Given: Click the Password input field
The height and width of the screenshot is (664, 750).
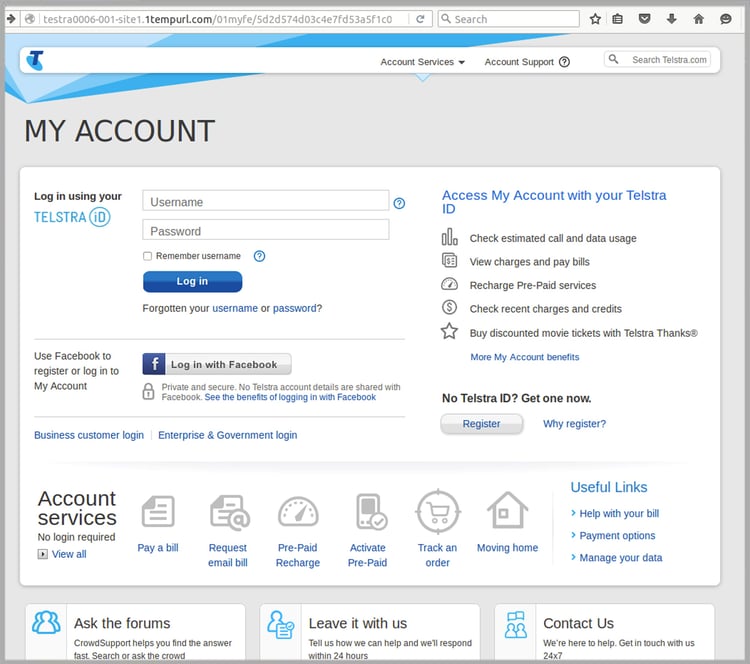Looking at the screenshot, I should [x=266, y=230].
